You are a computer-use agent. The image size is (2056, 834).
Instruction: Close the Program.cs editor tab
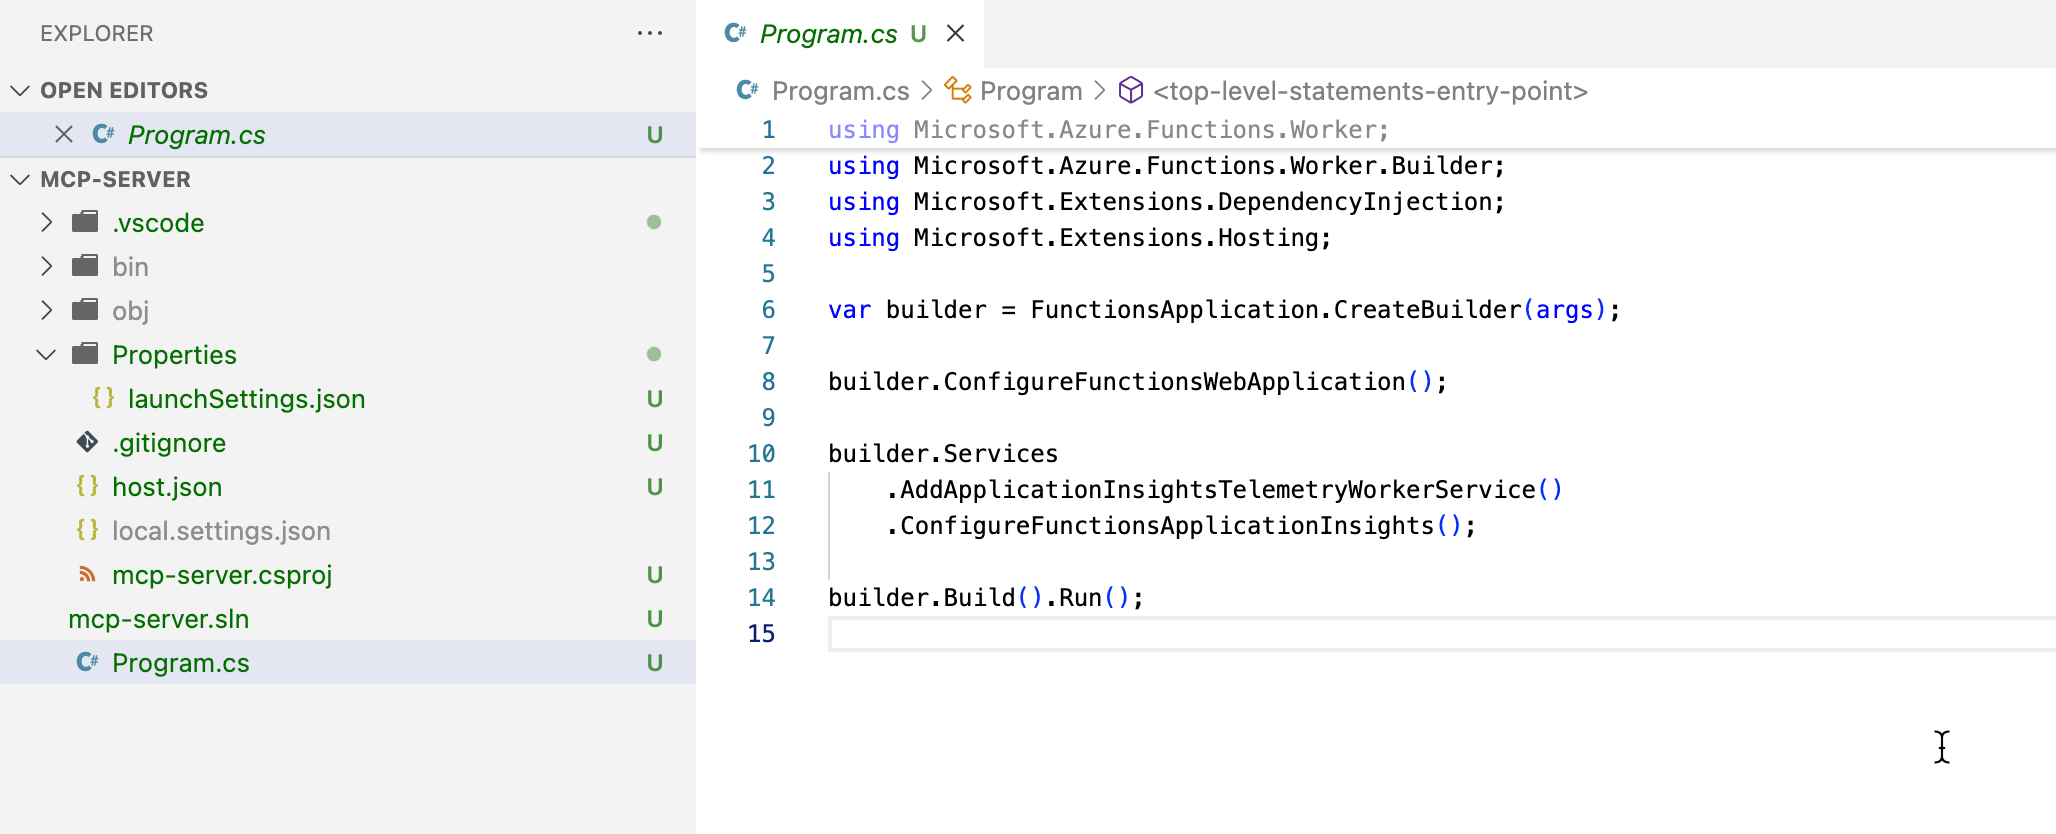coord(955,33)
